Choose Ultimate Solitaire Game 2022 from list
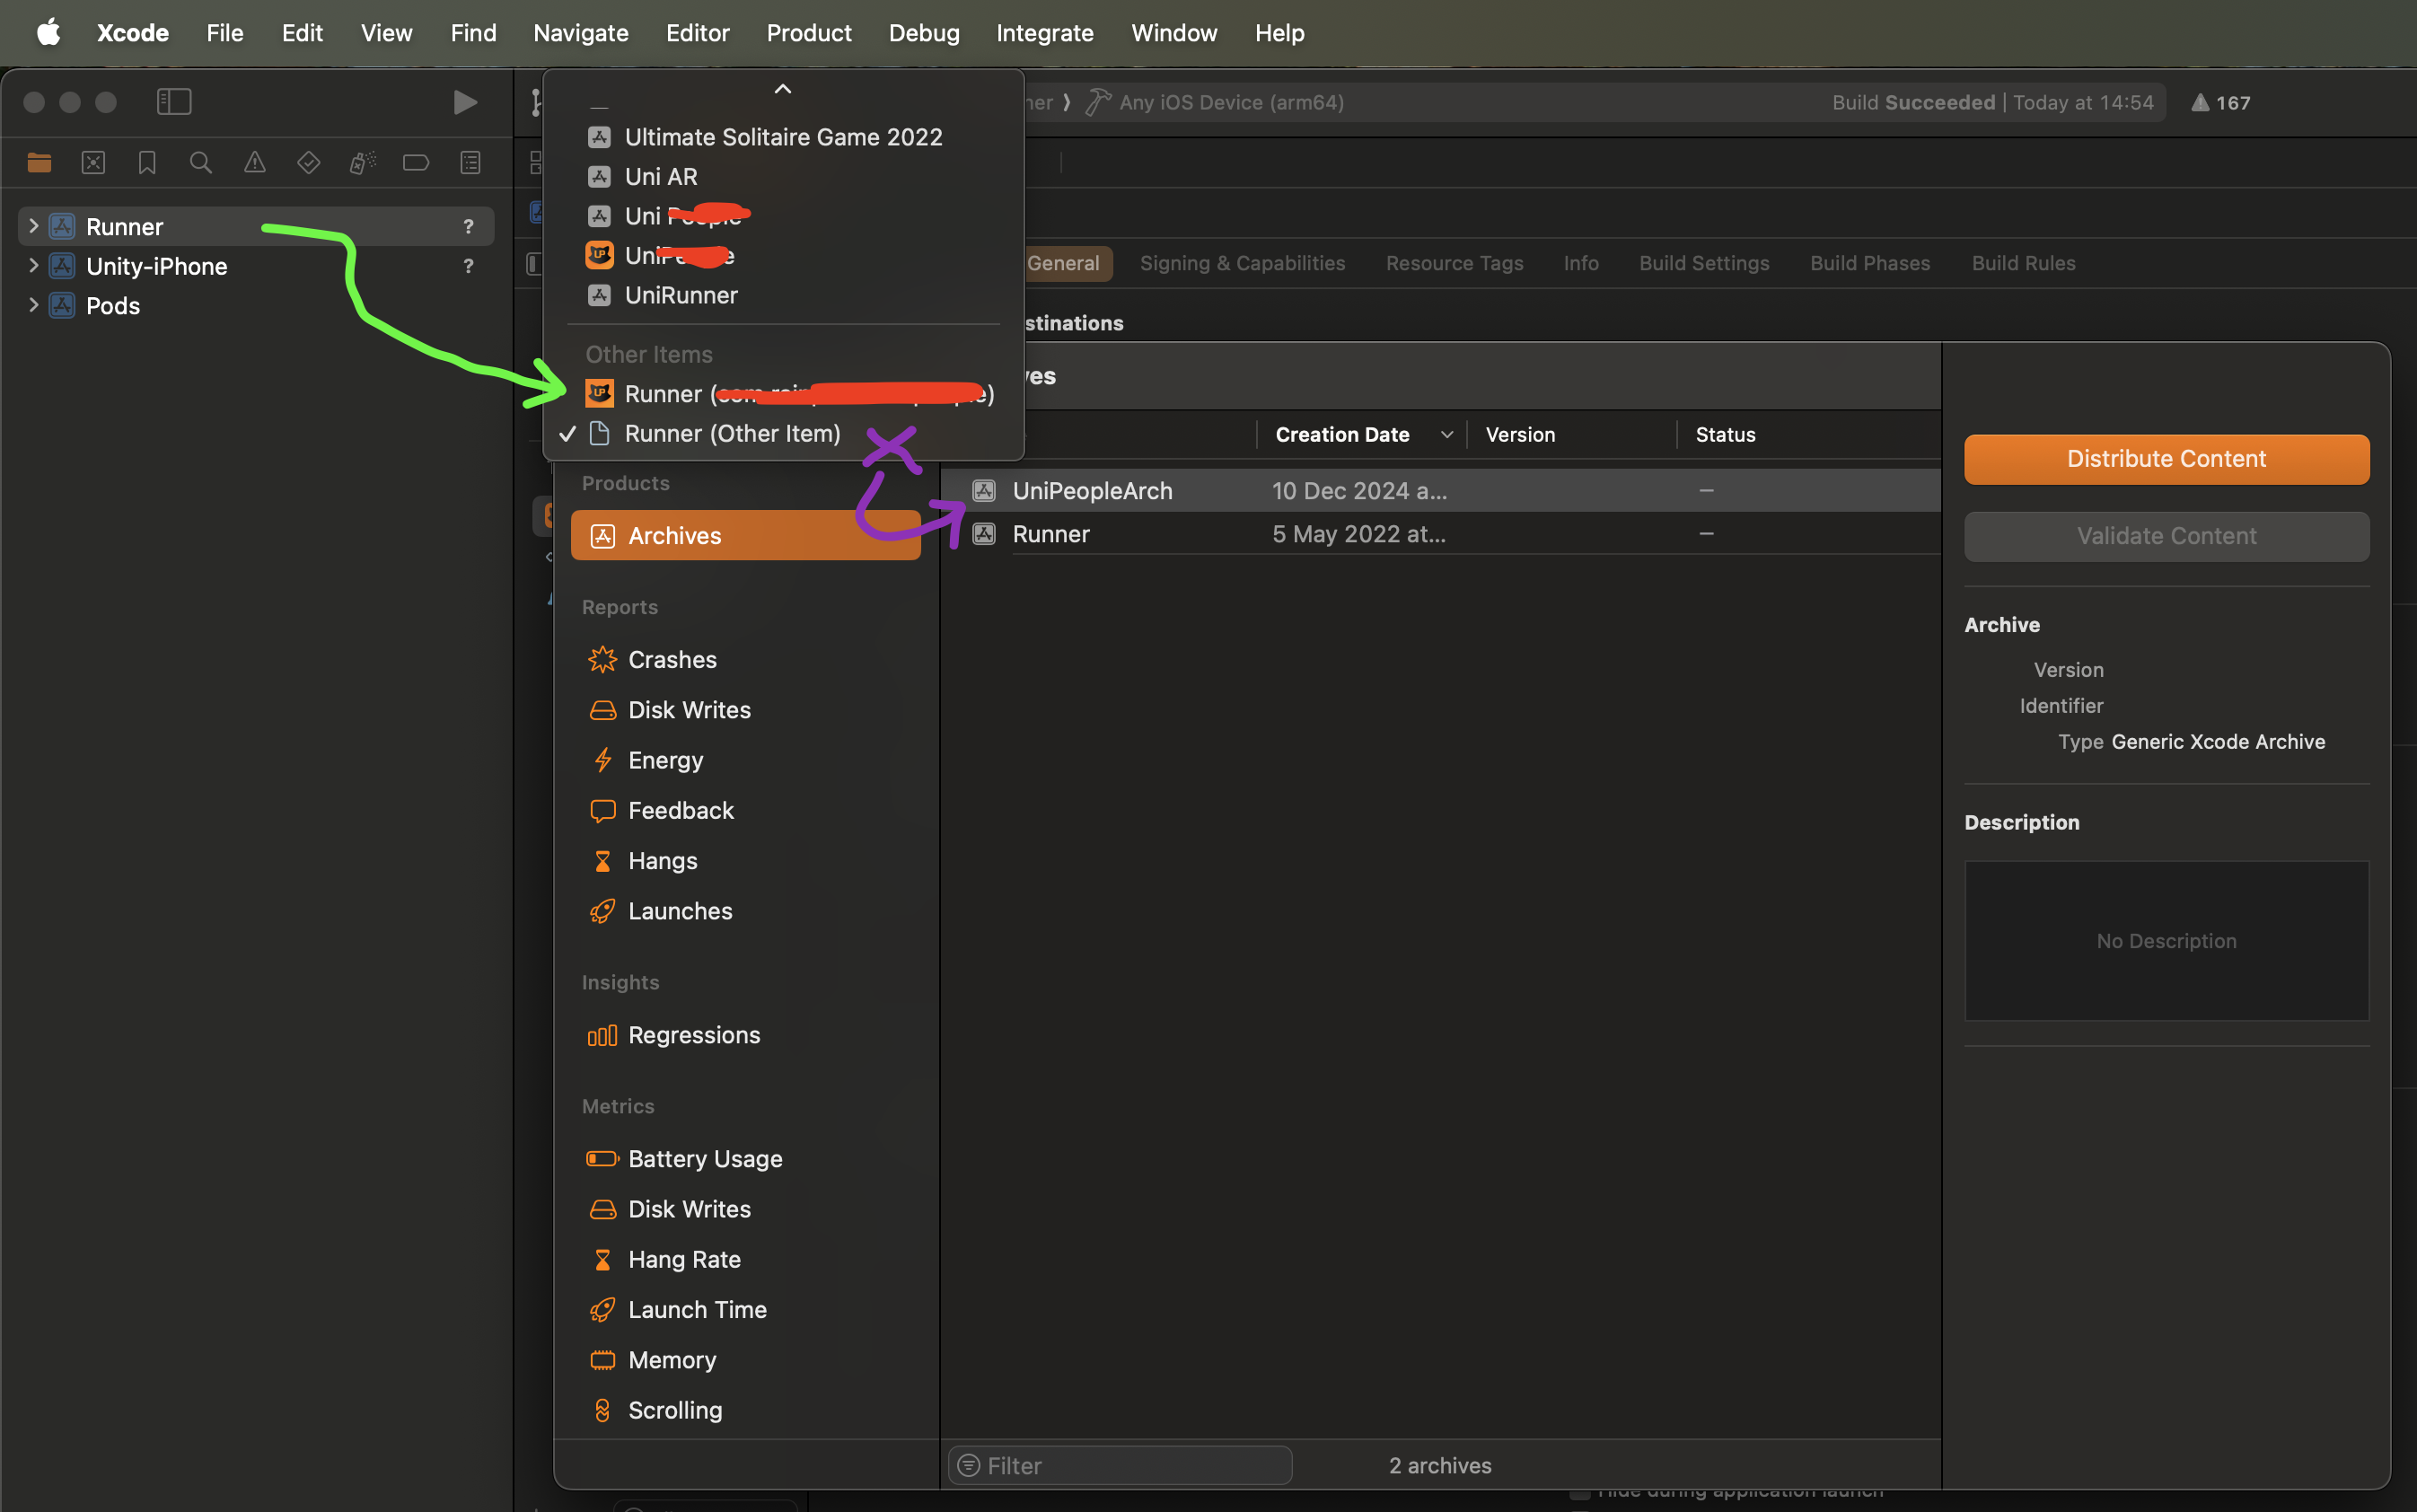This screenshot has width=2417, height=1512. tap(783, 137)
